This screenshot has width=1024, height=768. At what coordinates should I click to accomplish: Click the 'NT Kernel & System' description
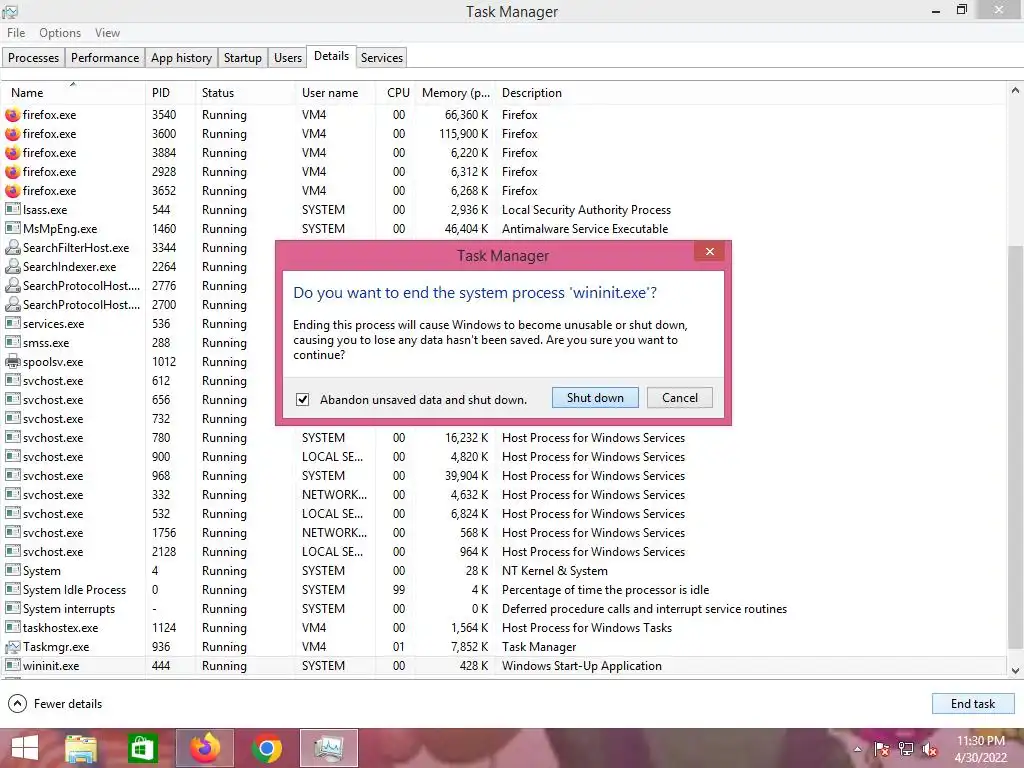coord(554,571)
